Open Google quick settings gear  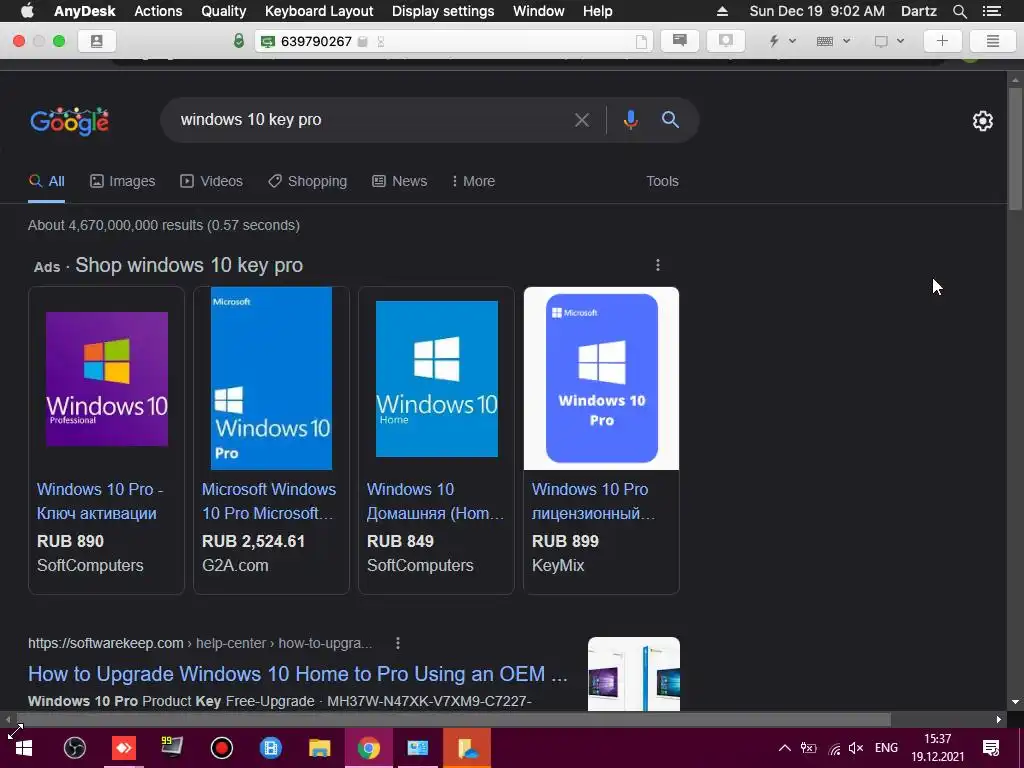point(982,121)
